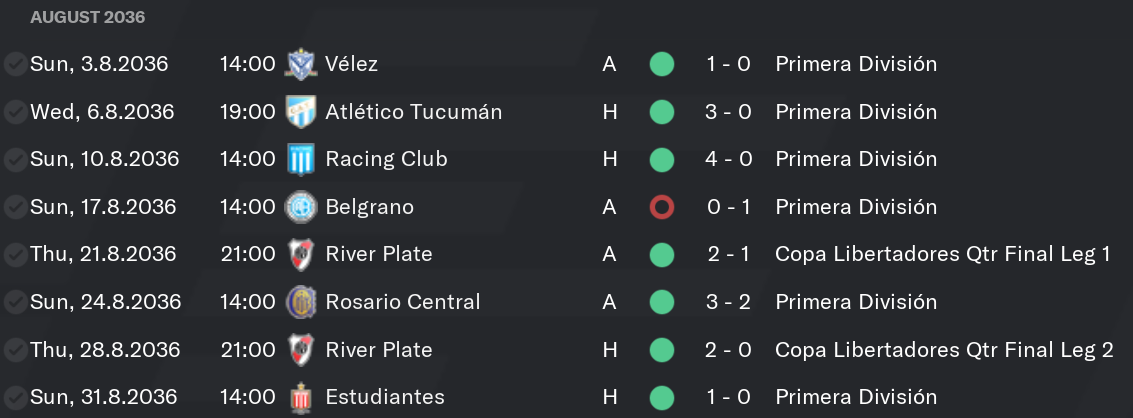Open Copa Libertadores Qtr Final Leg 2 competition
1133x418 pixels.
(x=944, y=349)
